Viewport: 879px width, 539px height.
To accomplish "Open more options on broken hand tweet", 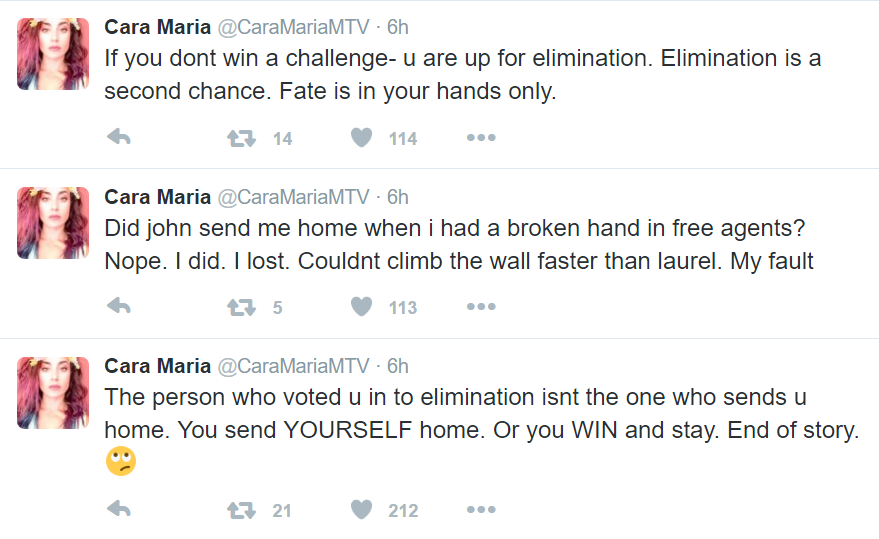I will pyautogui.click(x=481, y=307).
